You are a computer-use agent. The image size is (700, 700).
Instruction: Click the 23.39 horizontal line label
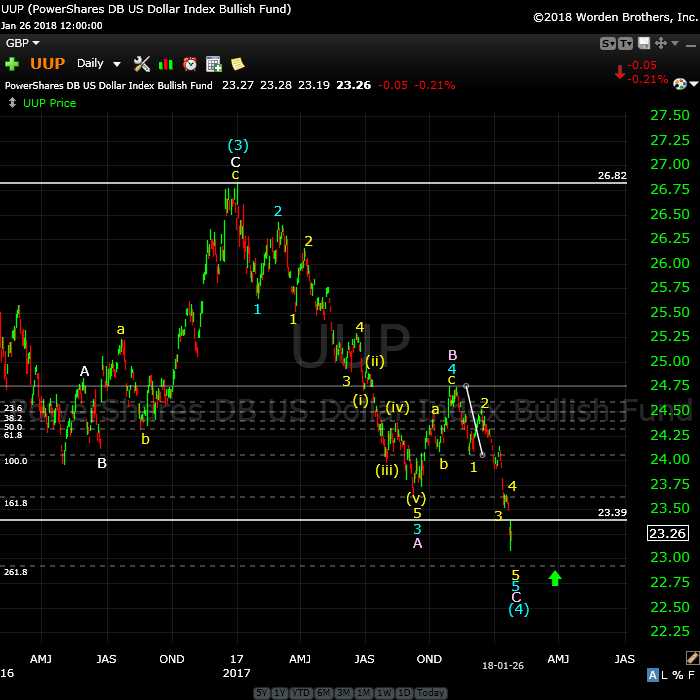click(x=612, y=512)
